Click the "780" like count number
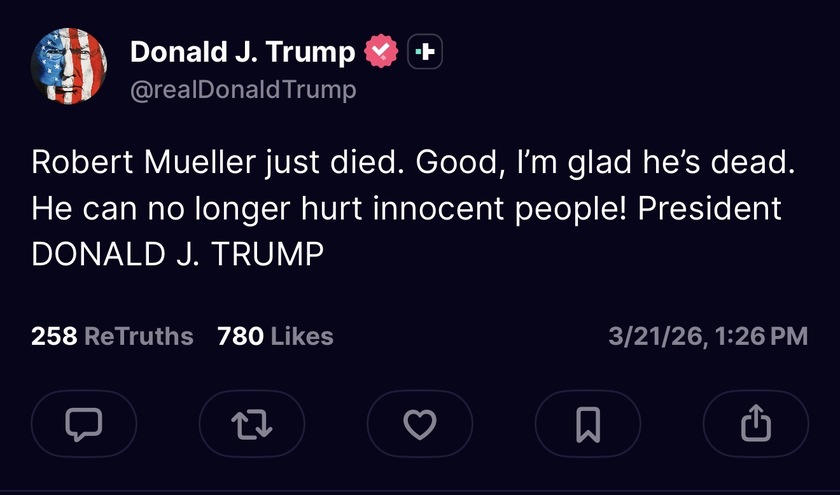Screen dimensions: 840x495 pos(240,336)
